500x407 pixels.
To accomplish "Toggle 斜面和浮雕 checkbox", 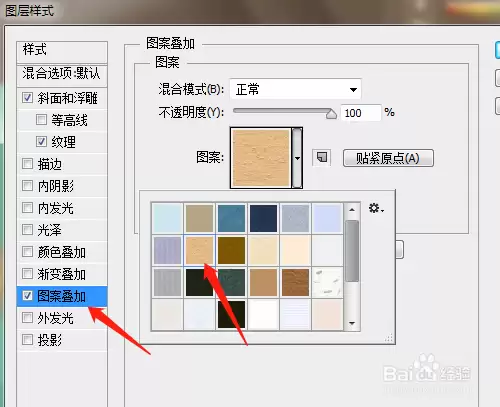I will pyautogui.click(x=27, y=98).
